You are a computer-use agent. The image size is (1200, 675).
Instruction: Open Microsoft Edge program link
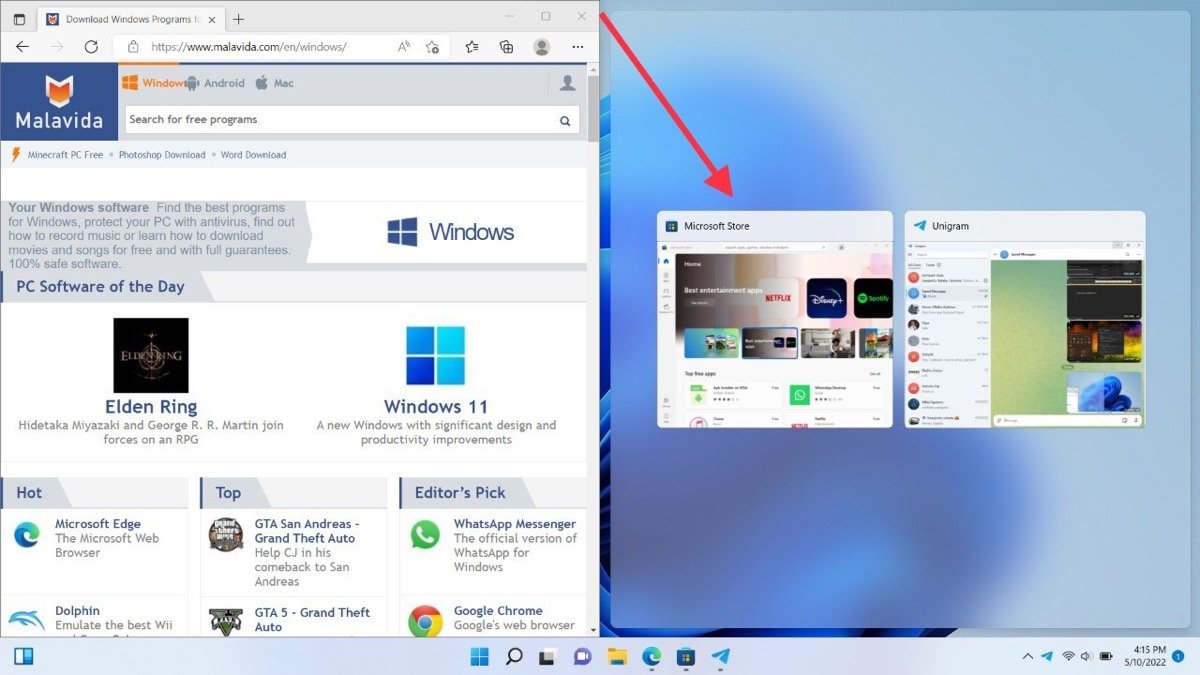98,524
